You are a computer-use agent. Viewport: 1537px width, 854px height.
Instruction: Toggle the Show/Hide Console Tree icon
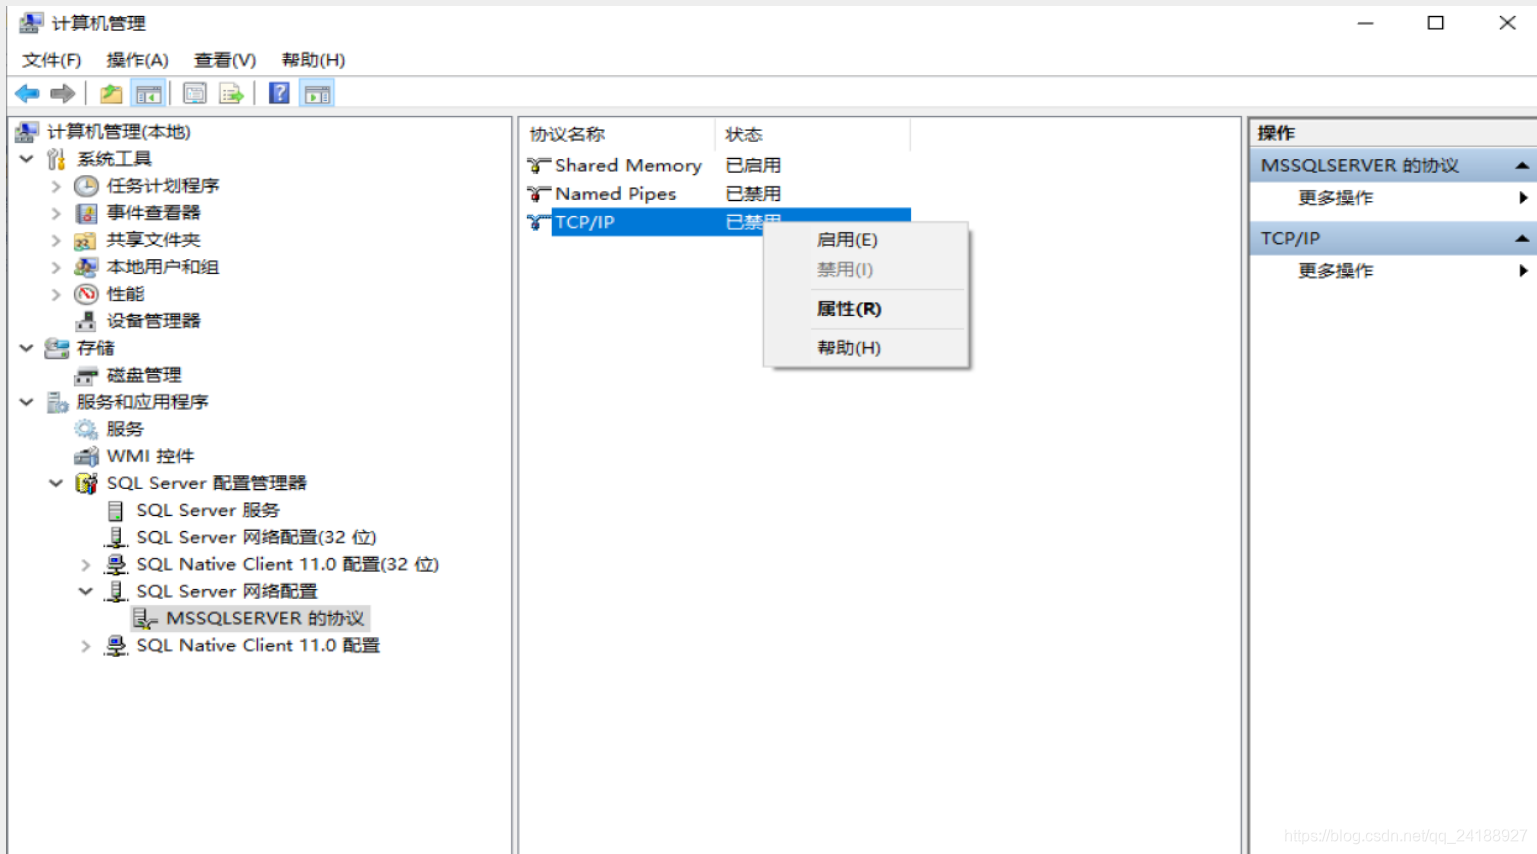click(148, 94)
